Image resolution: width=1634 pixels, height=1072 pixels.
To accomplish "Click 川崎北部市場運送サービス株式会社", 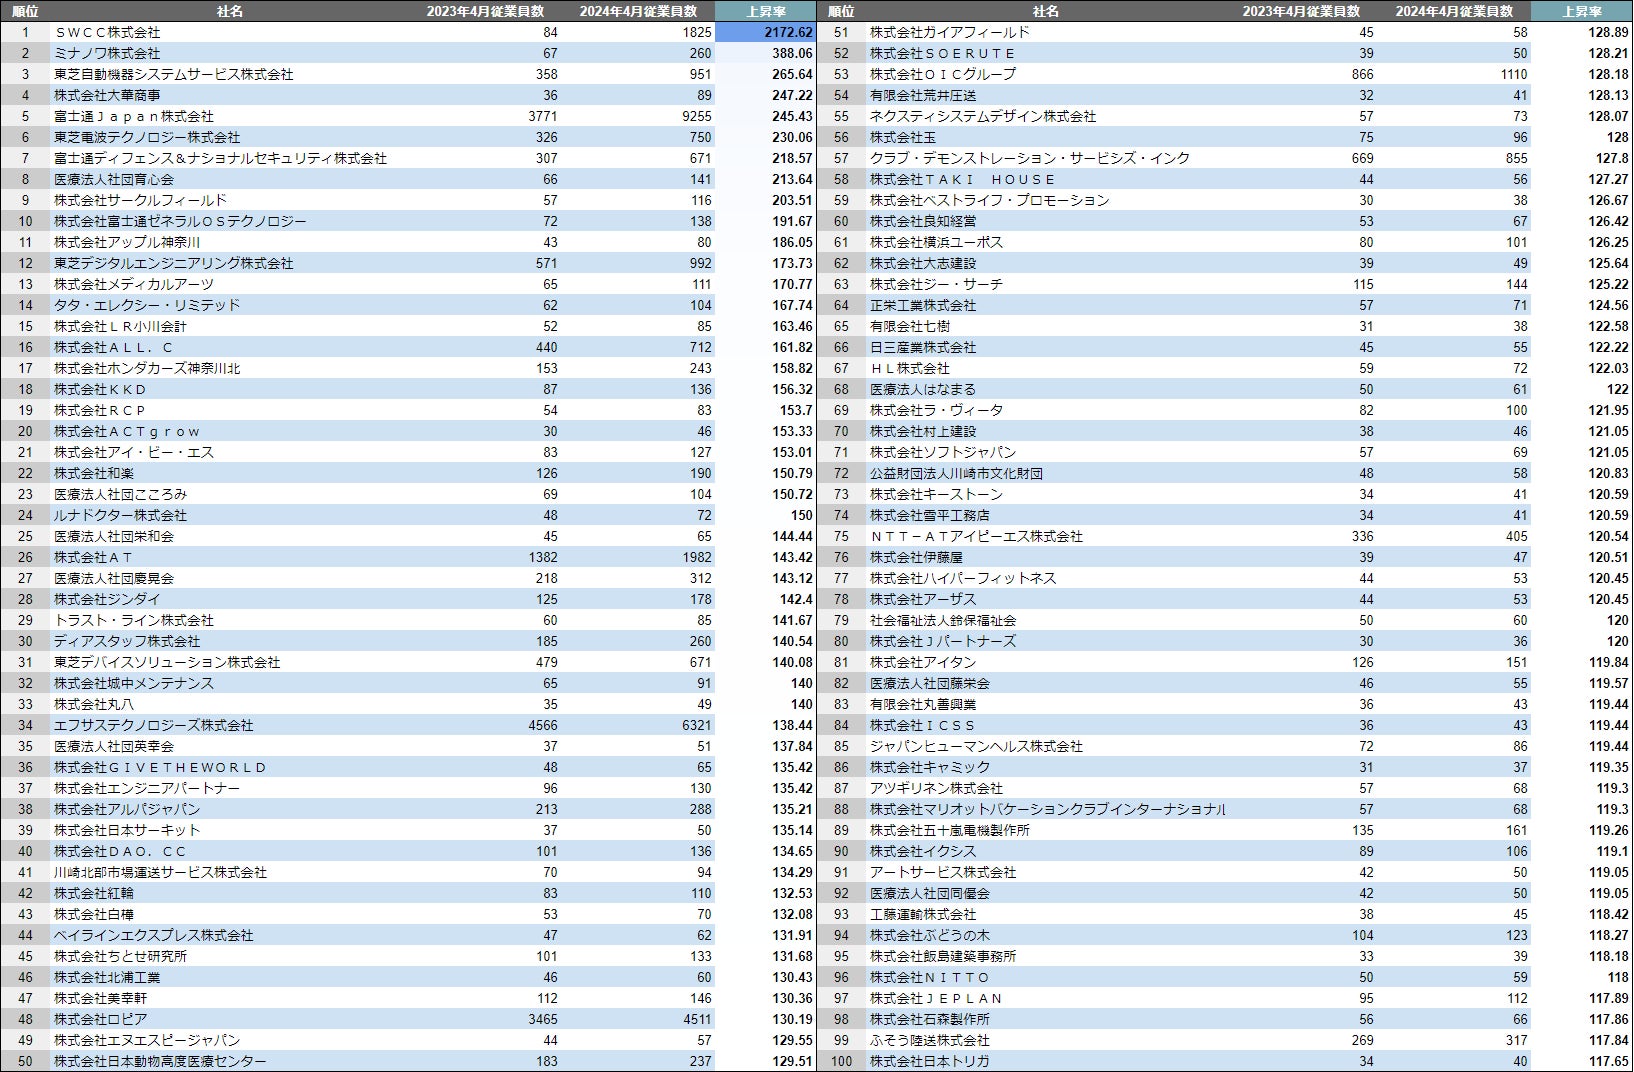I will (x=160, y=872).
